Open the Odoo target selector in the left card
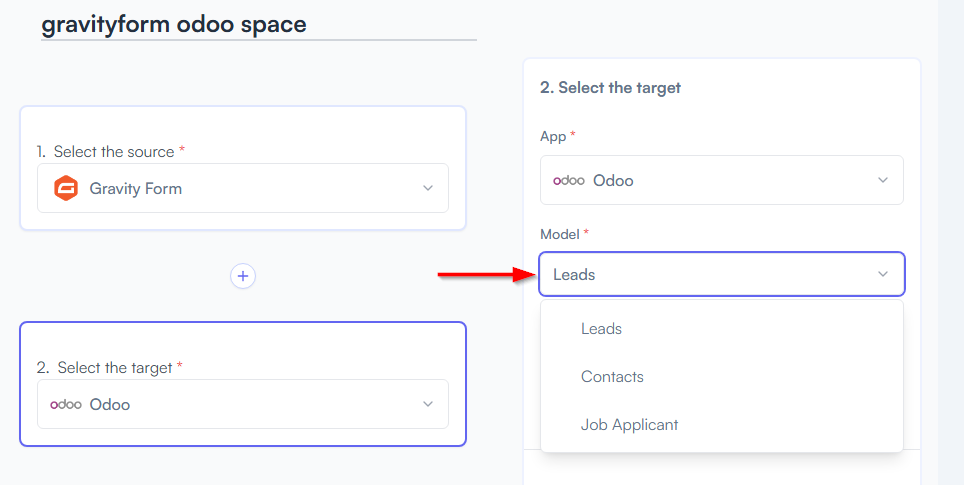The image size is (964, 485). coord(243,404)
